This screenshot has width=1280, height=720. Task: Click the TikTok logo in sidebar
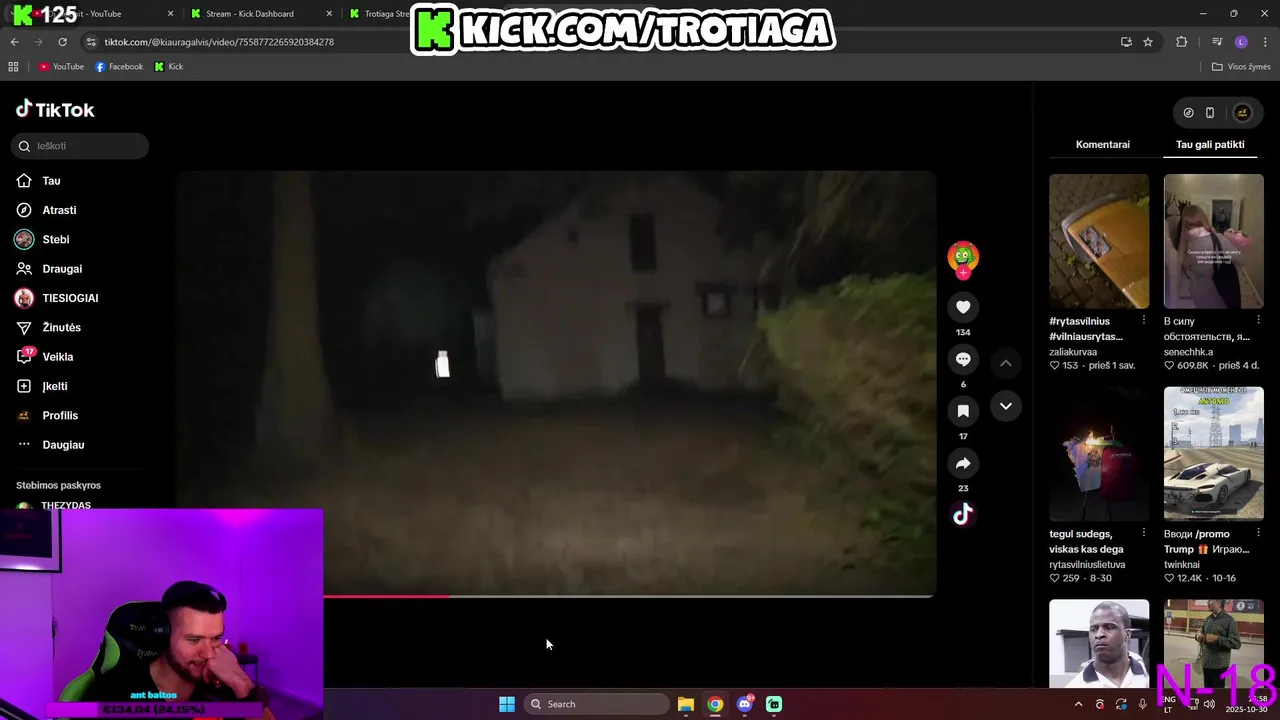point(55,109)
